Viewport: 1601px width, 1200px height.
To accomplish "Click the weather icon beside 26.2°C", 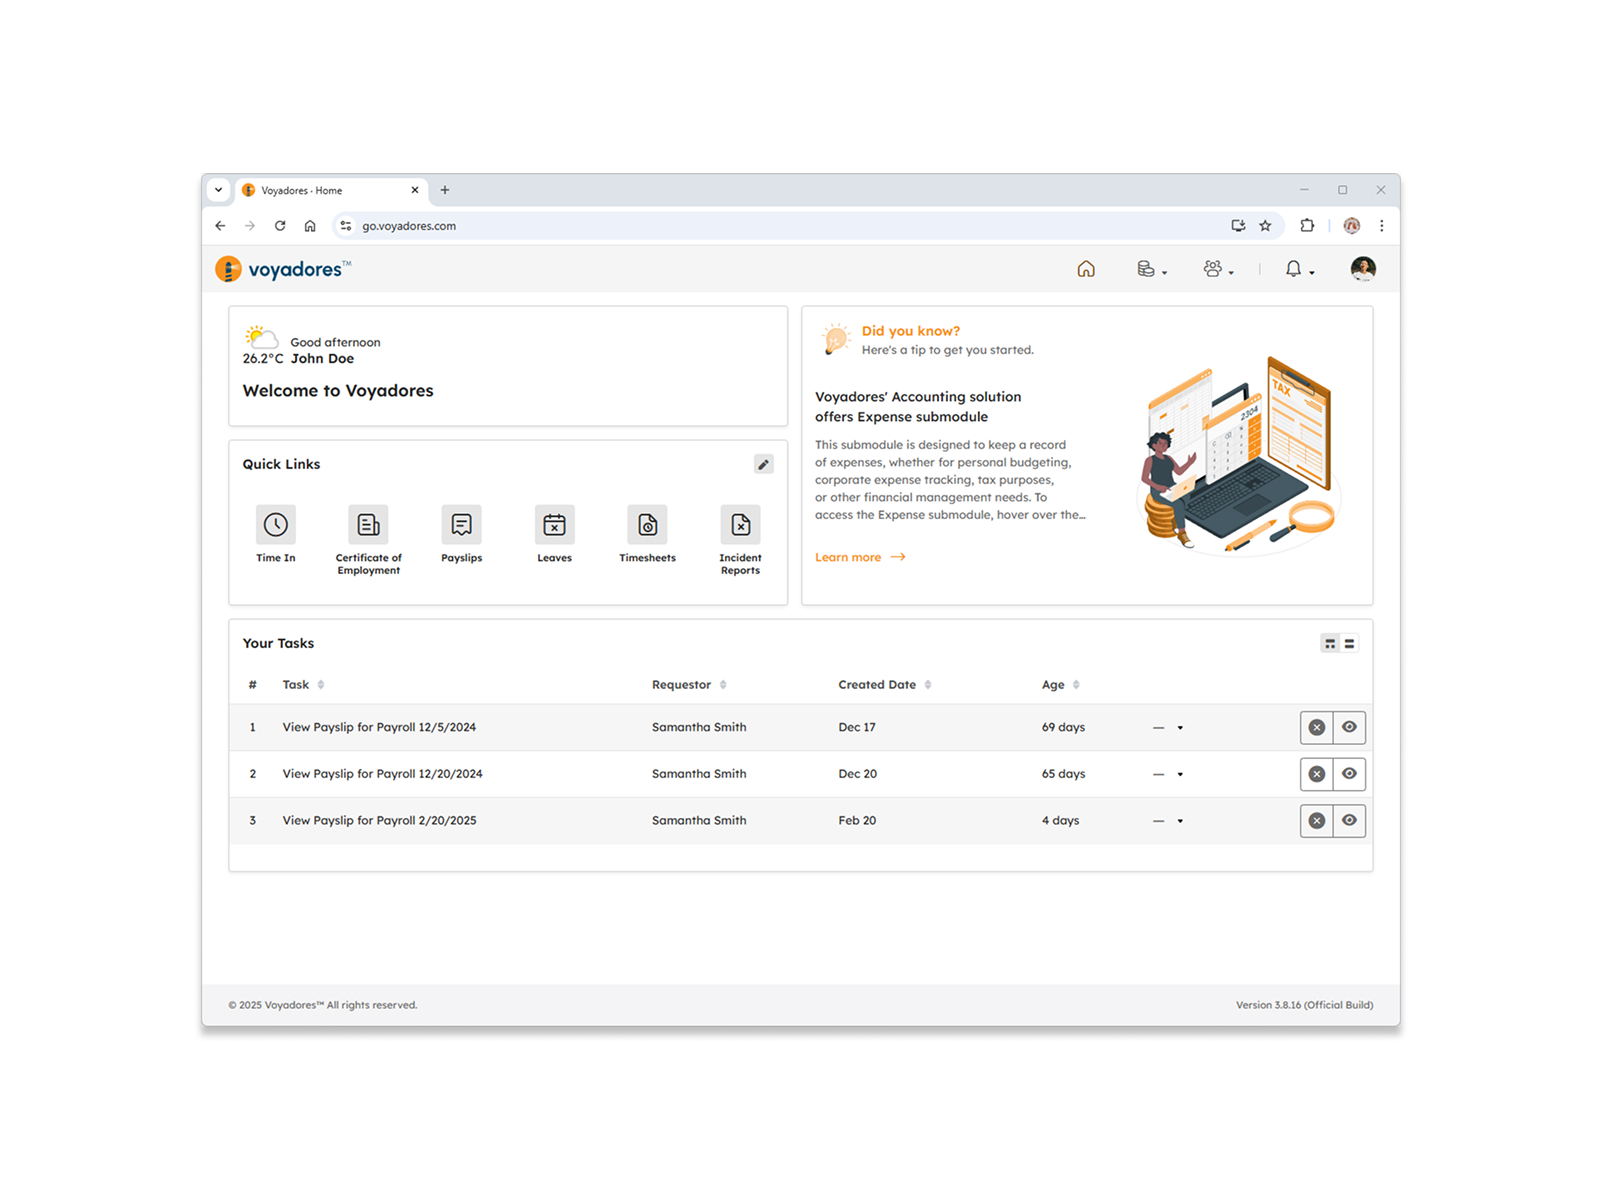I will (x=262, y=336).
